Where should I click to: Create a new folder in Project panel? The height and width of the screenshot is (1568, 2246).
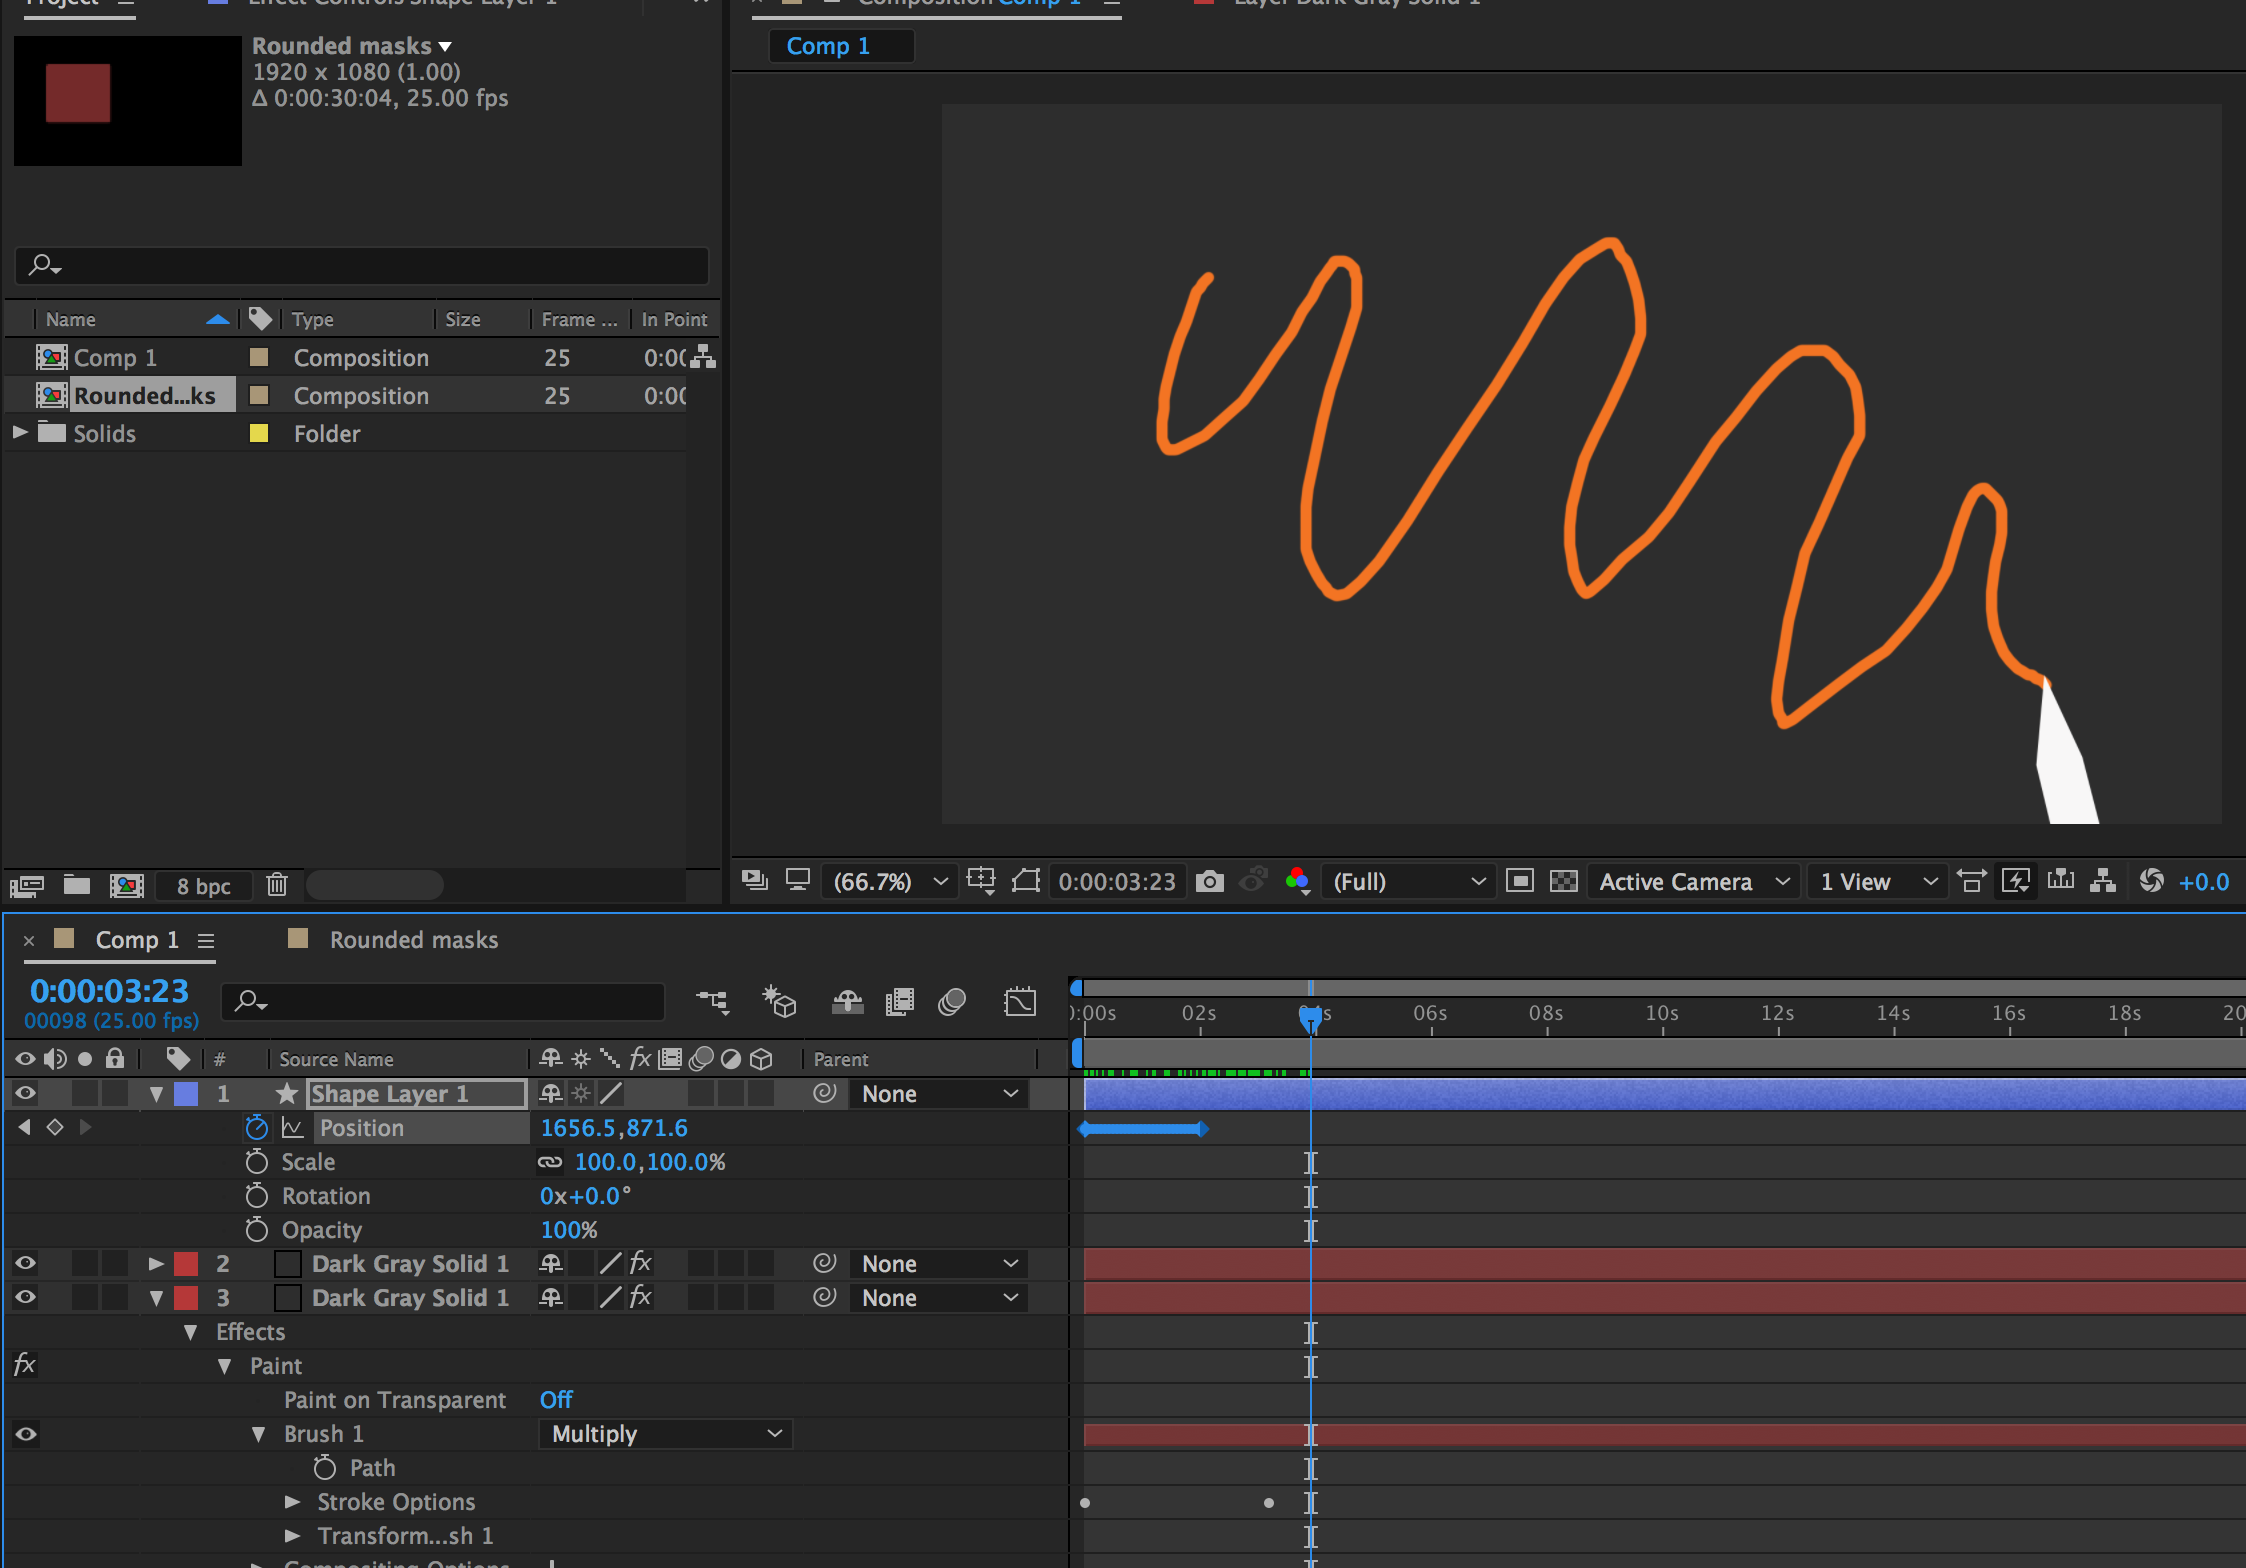coord(77,885)
